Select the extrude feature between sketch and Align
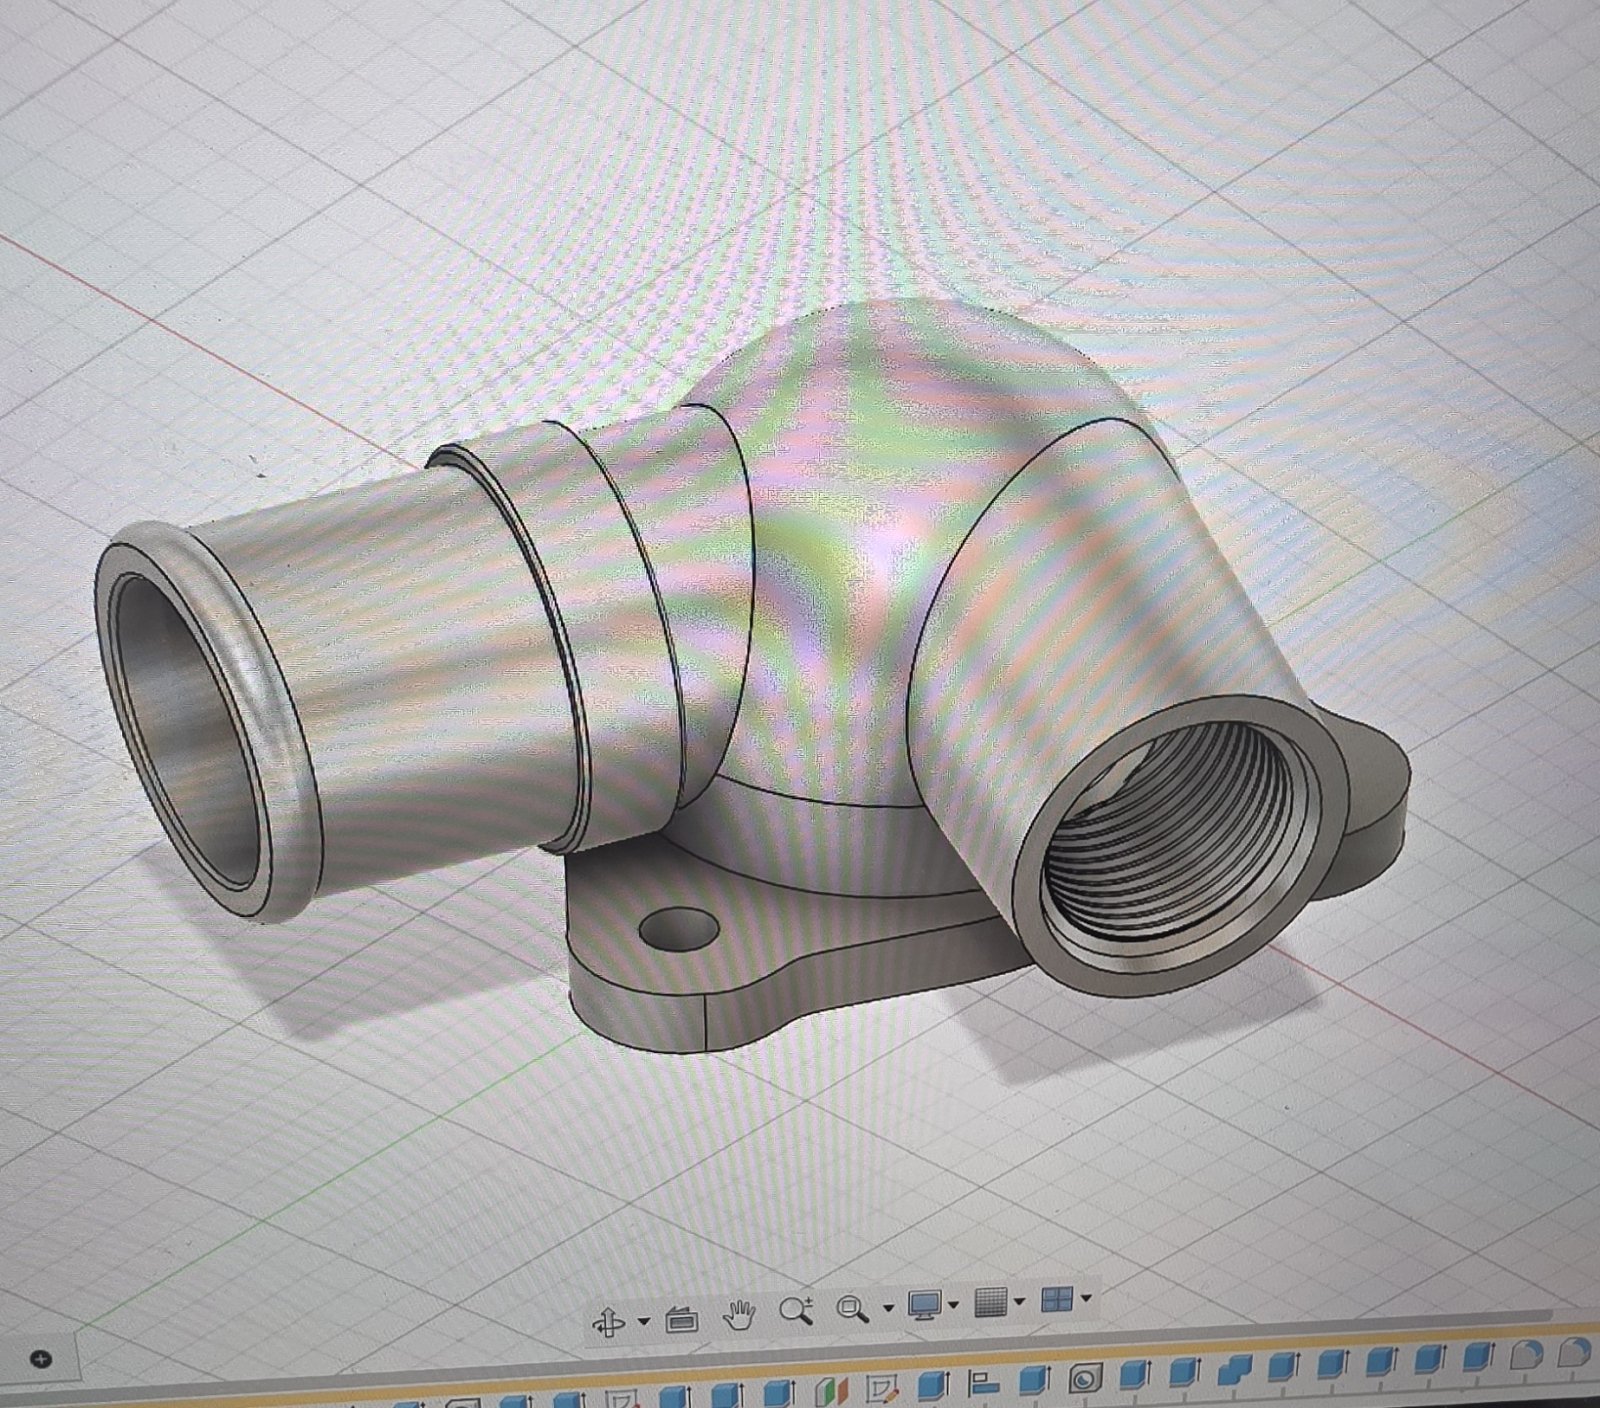Viewport: 1600px width, 1408px height. (x=934, y=1386)
